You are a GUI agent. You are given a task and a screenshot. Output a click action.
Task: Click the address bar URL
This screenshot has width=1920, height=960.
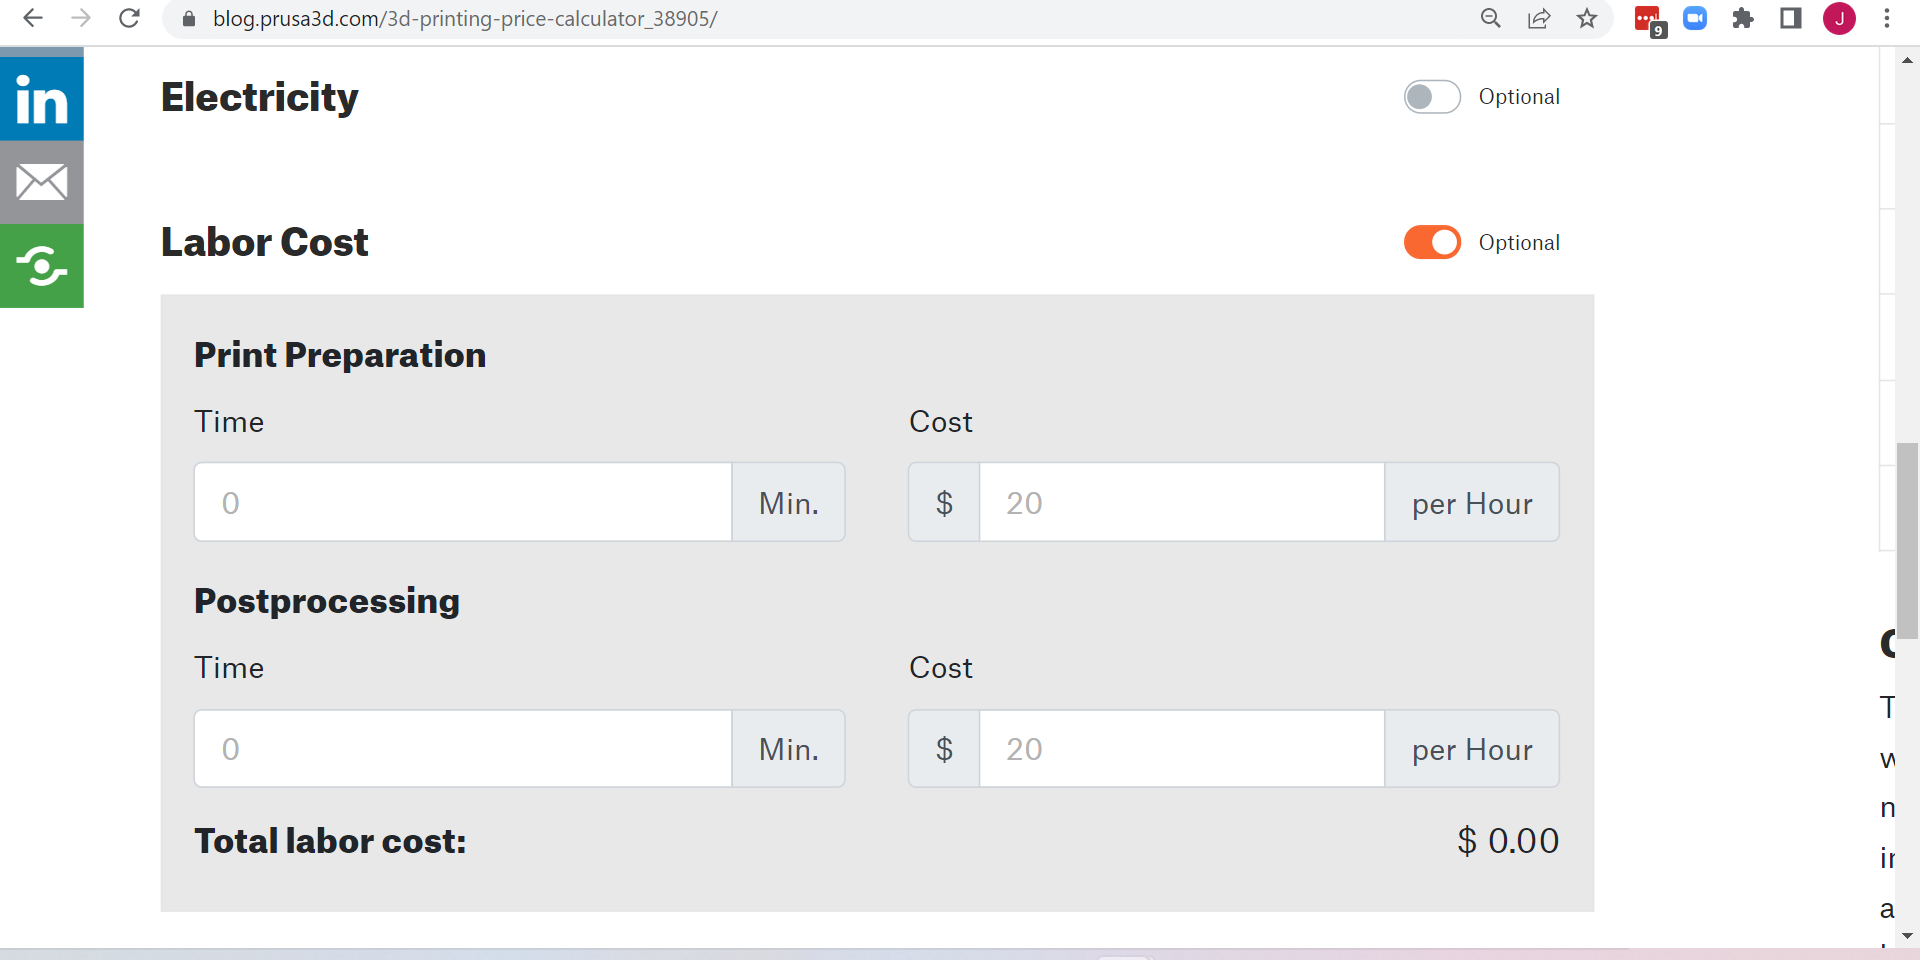coord(465,18)
